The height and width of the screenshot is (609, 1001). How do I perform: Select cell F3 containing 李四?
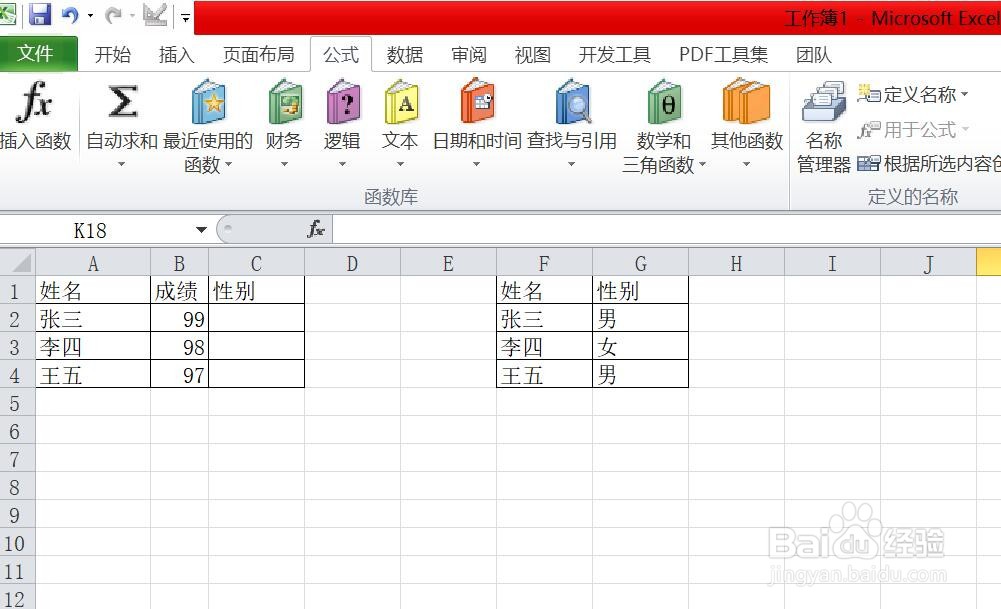coord(545,347)
